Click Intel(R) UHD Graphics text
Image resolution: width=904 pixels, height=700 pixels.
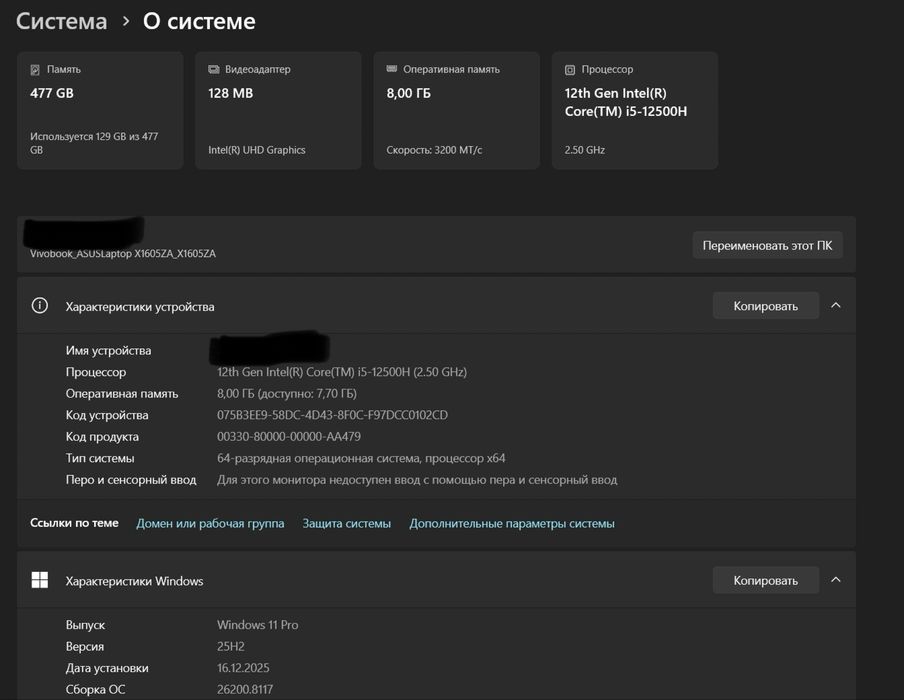[257, 150]
